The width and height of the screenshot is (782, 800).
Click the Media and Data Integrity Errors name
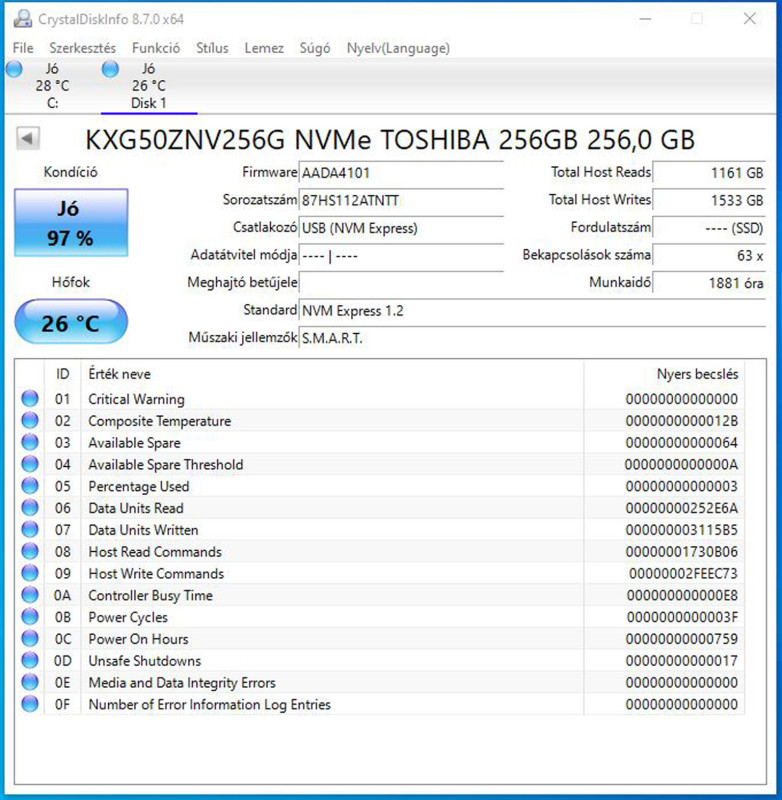point(182,683)
